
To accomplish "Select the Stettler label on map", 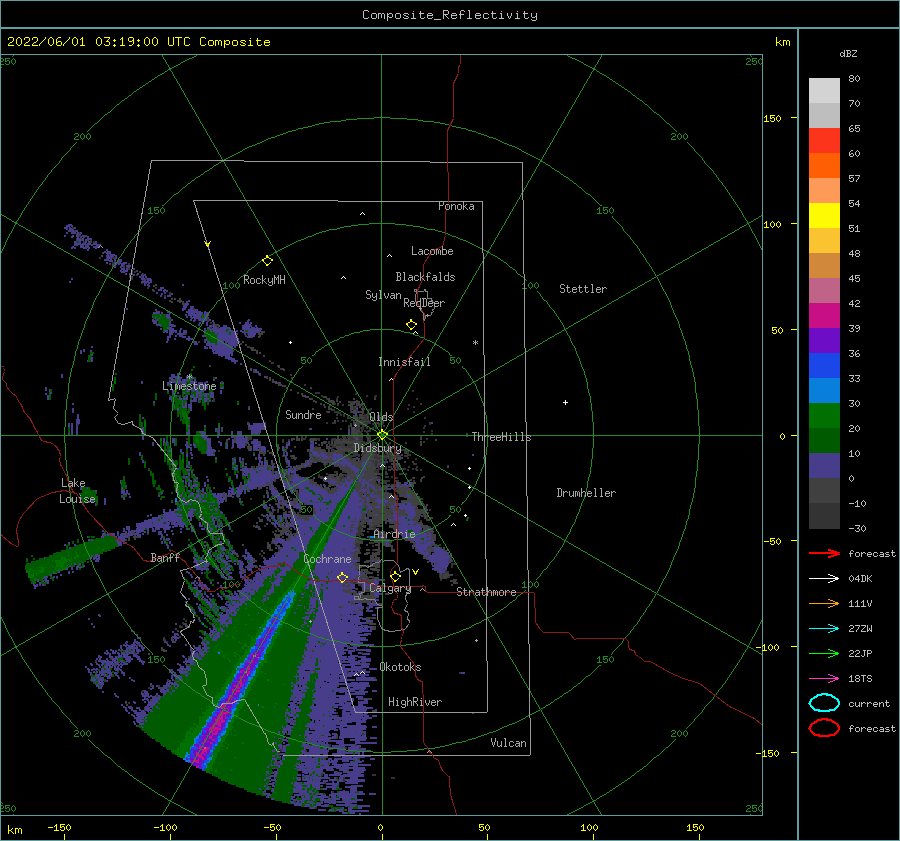I will pyautogui.click(x=583, y=289).
